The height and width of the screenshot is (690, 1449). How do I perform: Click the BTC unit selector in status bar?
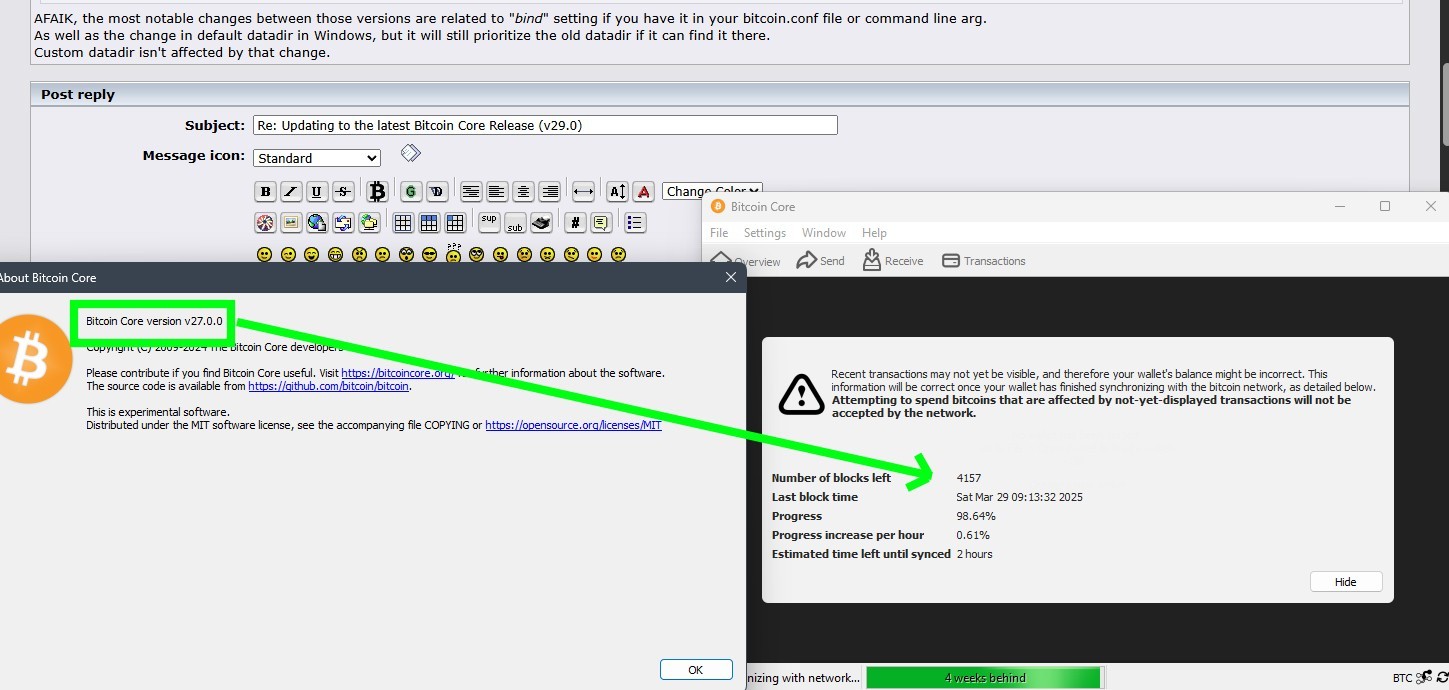pos(1402,678)
